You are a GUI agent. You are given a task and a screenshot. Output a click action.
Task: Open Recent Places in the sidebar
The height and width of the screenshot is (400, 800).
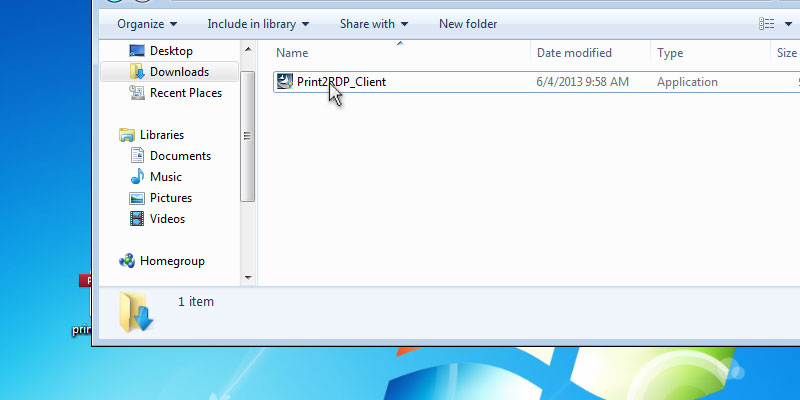pos(185,93)
